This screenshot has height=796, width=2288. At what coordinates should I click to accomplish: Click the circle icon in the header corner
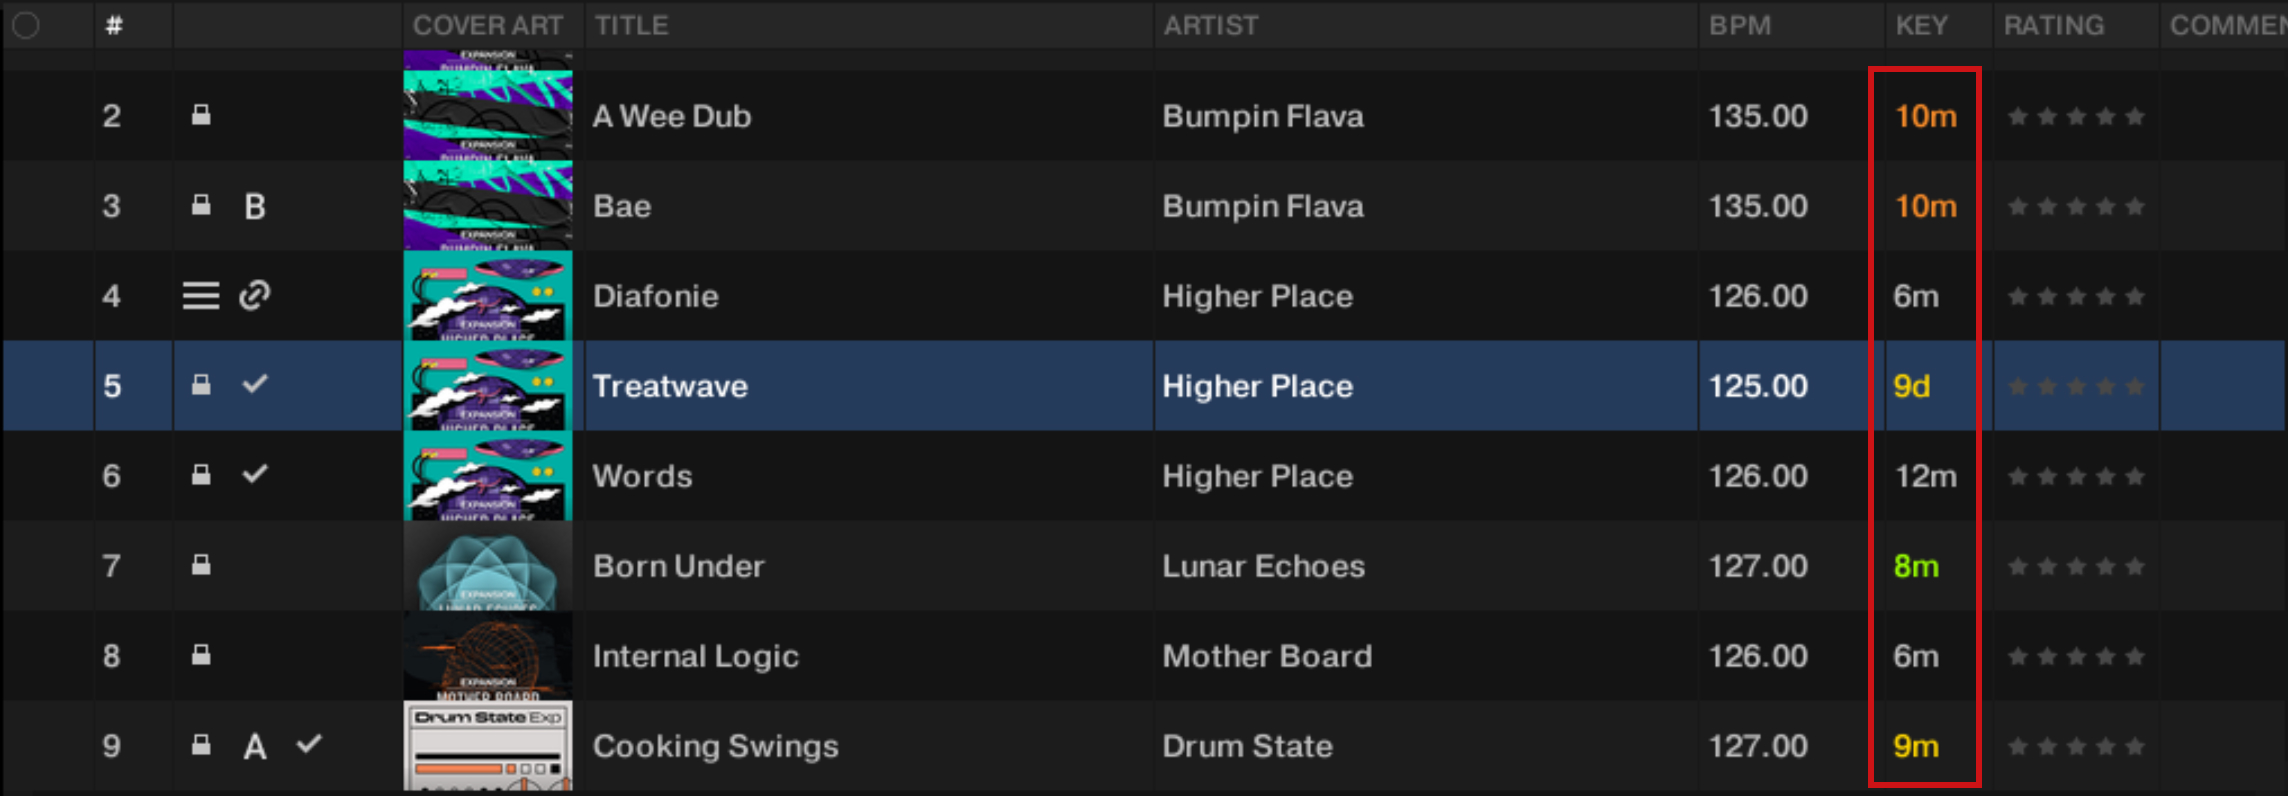click(26, 25)
